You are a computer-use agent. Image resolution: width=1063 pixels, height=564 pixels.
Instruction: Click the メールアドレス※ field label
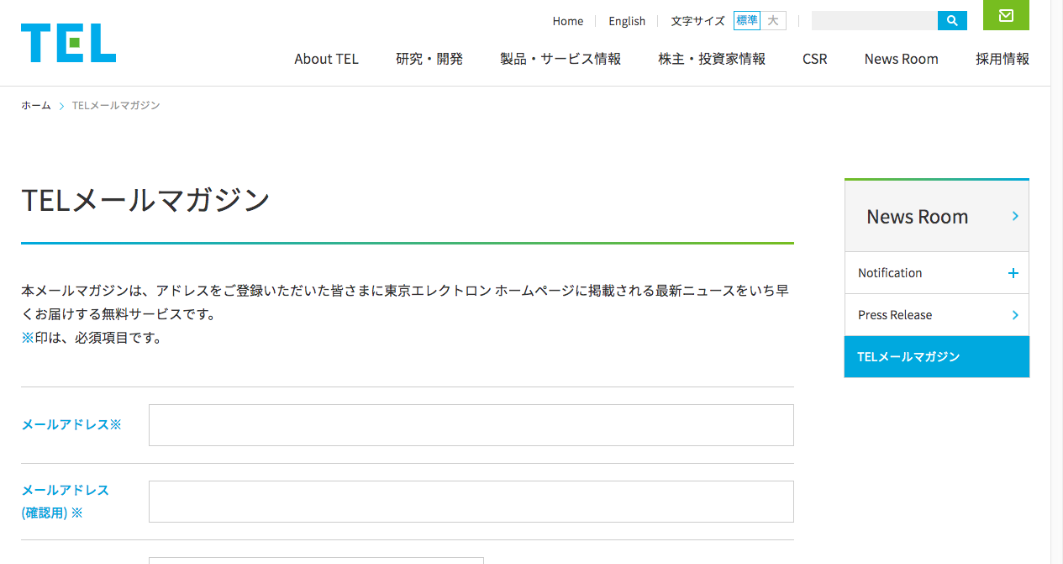[x=71, y=424]
